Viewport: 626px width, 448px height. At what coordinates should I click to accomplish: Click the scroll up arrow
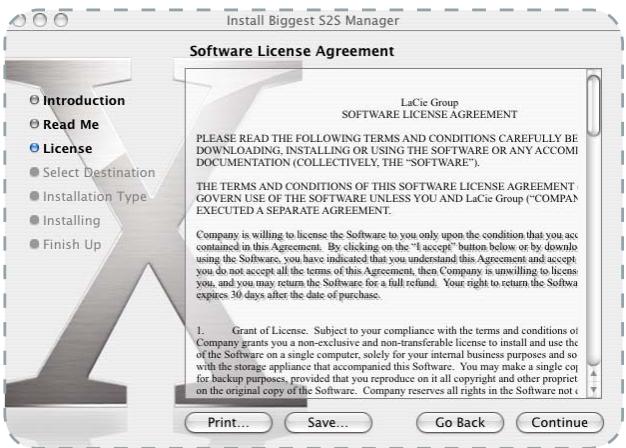click(x=594, y=374)
